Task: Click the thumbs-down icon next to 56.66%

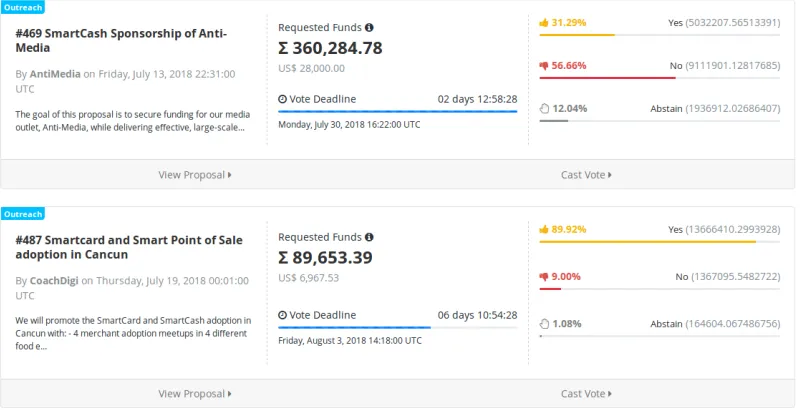Action: coord(544,66)
